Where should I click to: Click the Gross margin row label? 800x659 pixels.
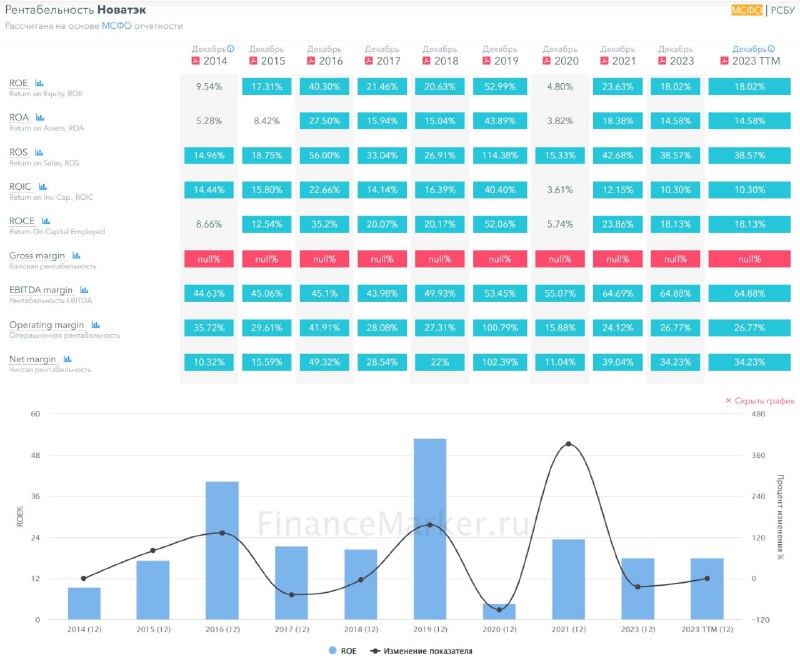pos(37,256)
